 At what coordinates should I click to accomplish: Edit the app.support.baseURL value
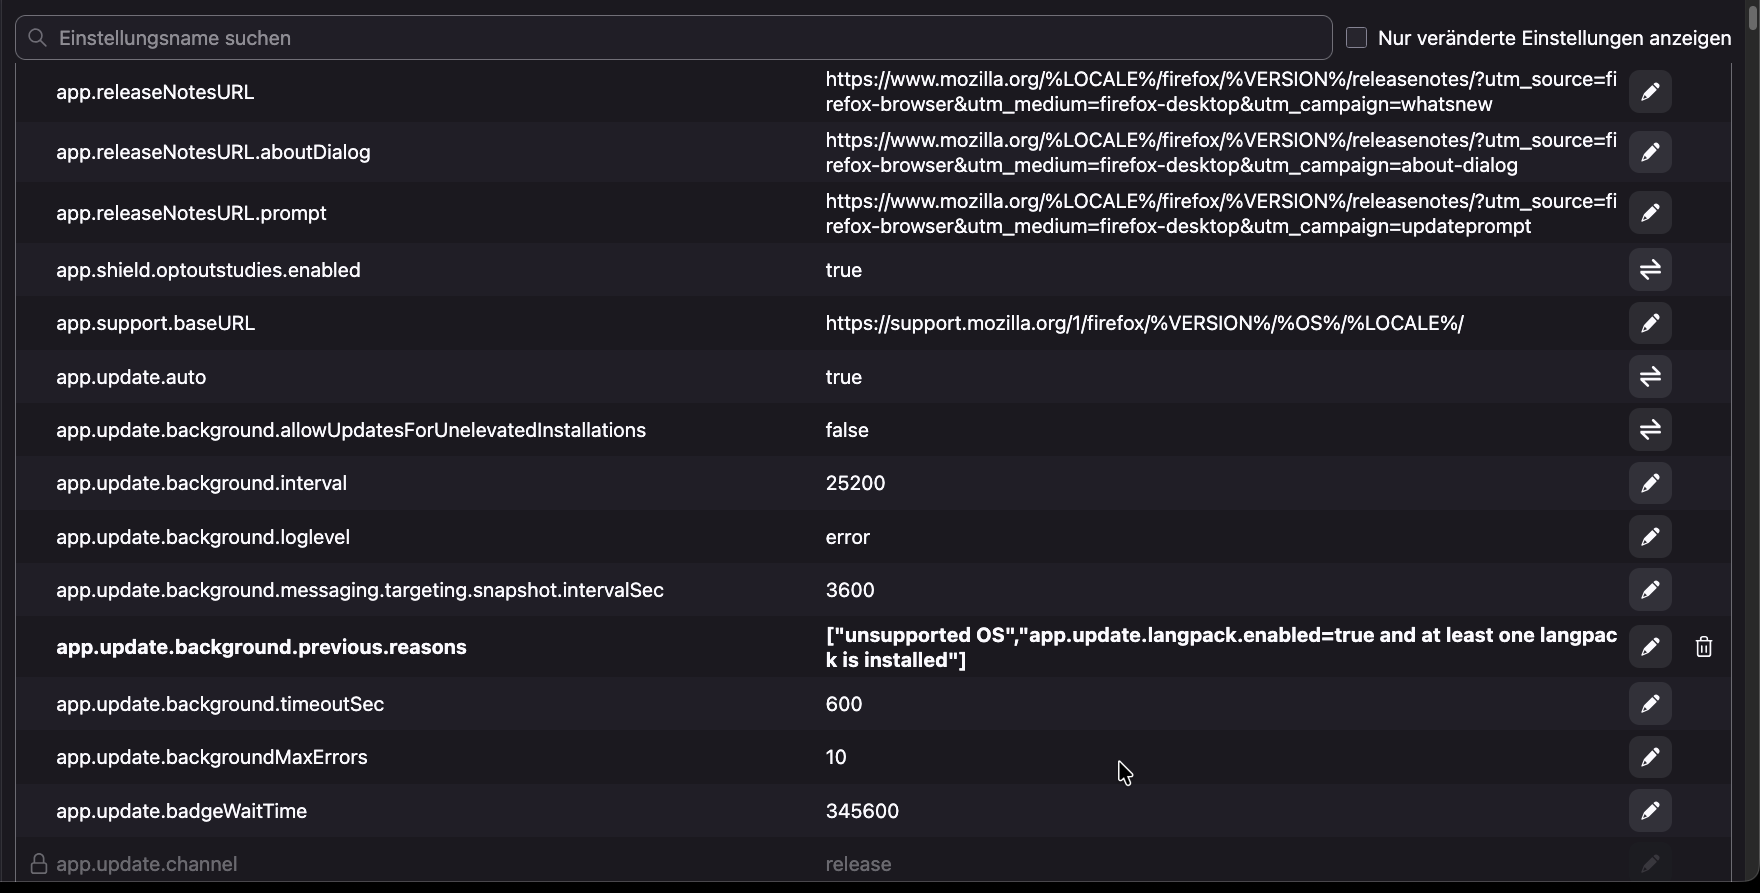[1650, 323]
